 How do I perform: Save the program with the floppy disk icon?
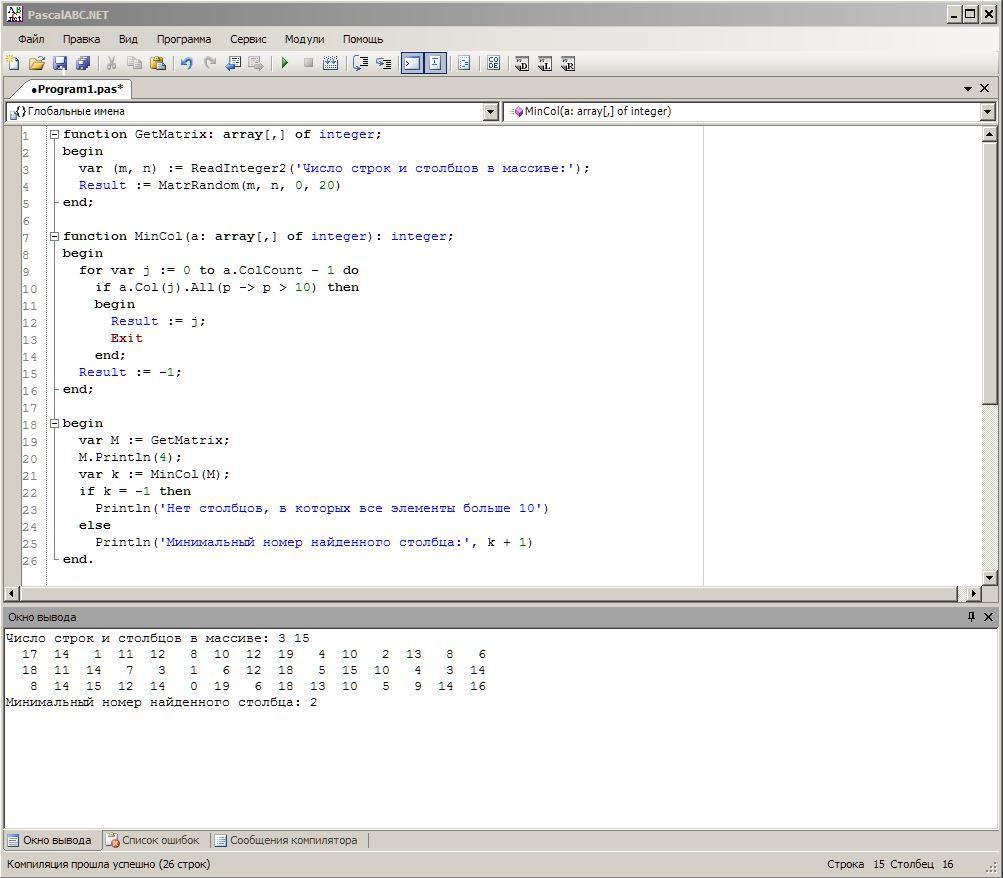click(60, 63)
